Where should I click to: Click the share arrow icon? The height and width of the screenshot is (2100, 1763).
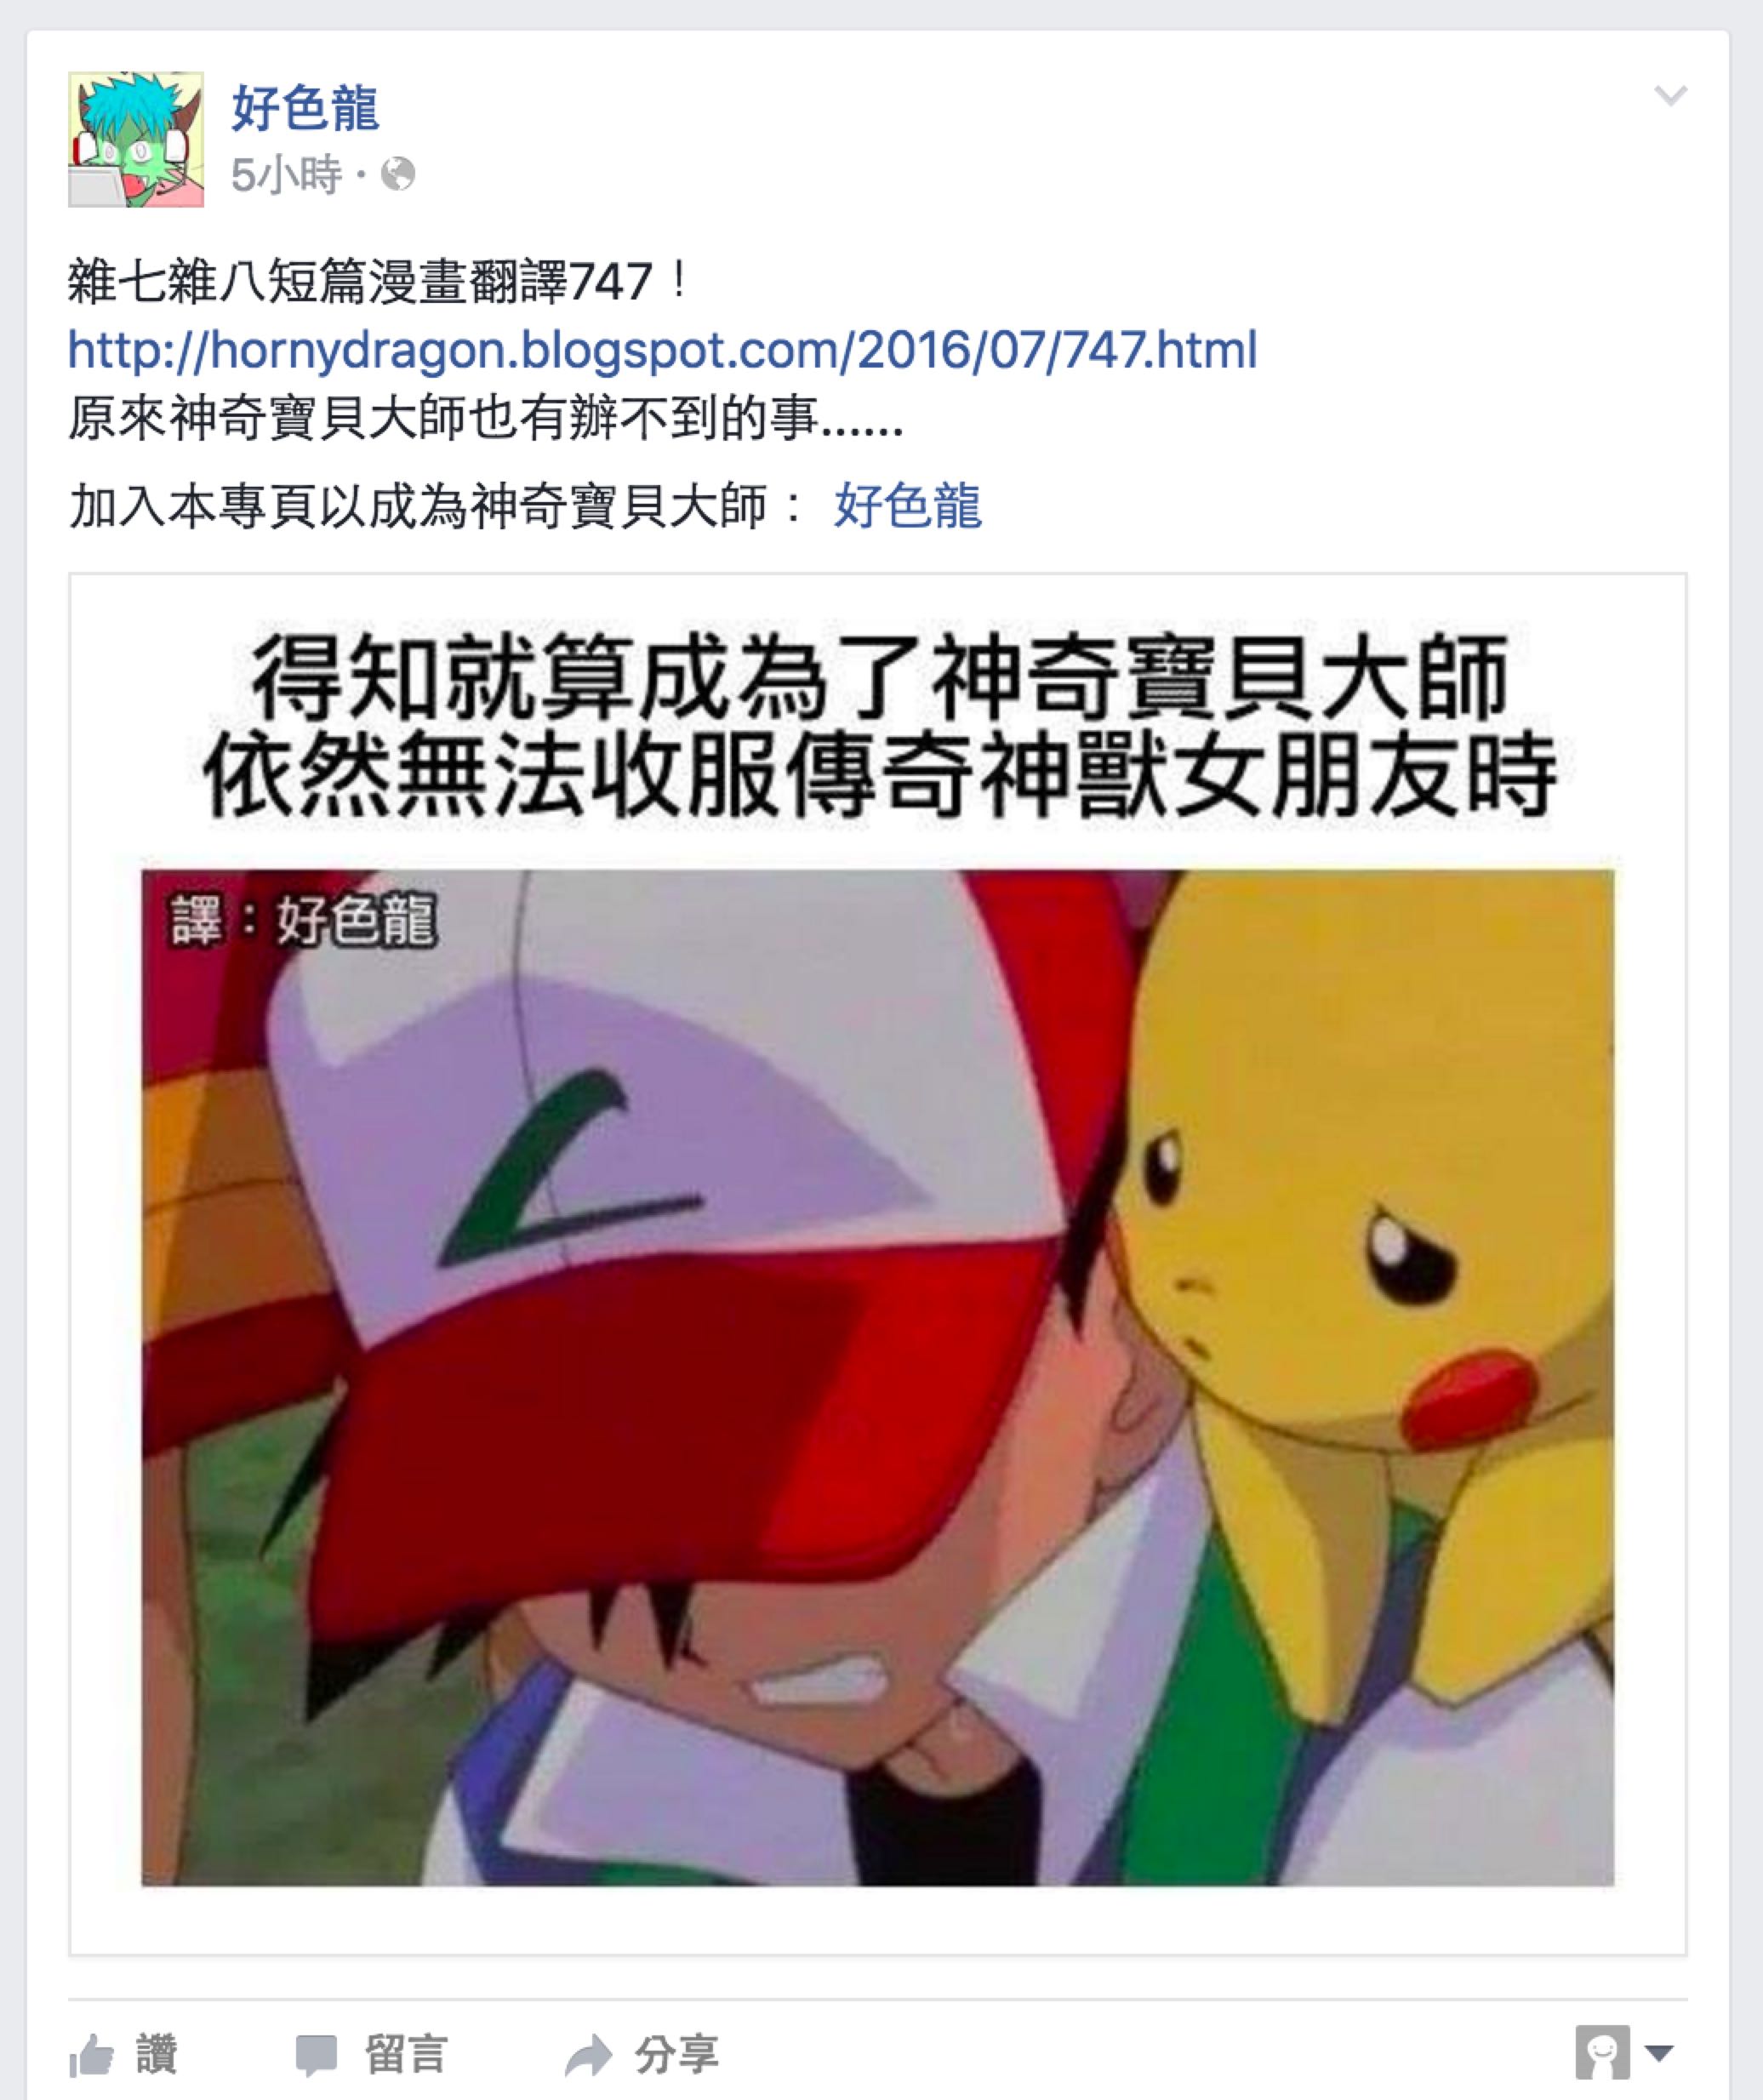pos(588,2055)
